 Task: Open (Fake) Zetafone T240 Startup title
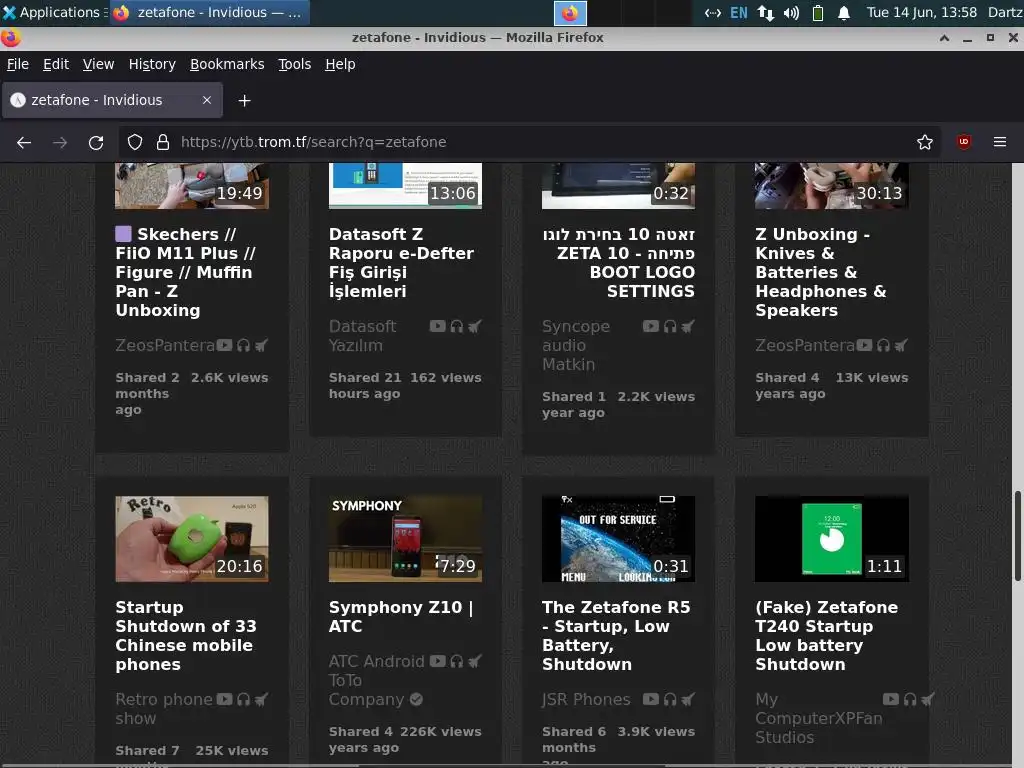(826, 635)
